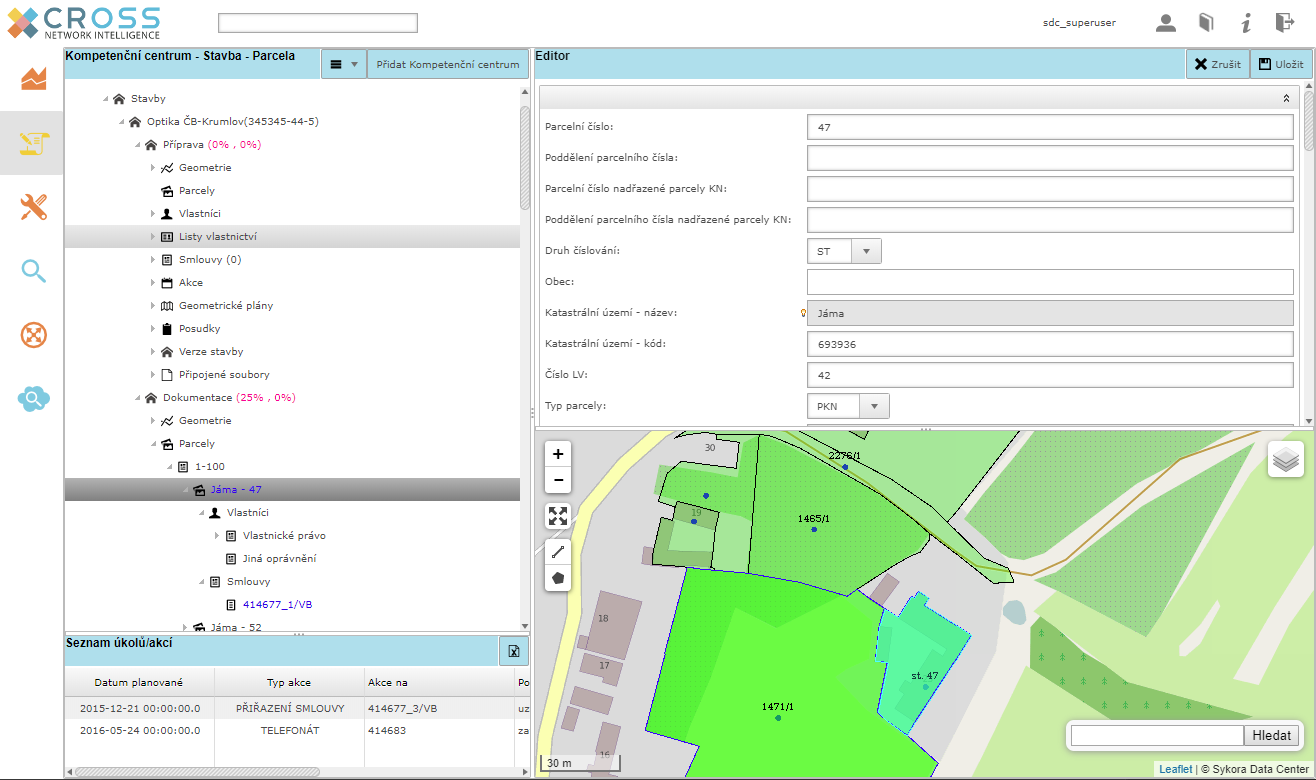Open the info icon in header
Image resolution: width=1316 pixels, height=780 pixels.
coord(1246,23)
